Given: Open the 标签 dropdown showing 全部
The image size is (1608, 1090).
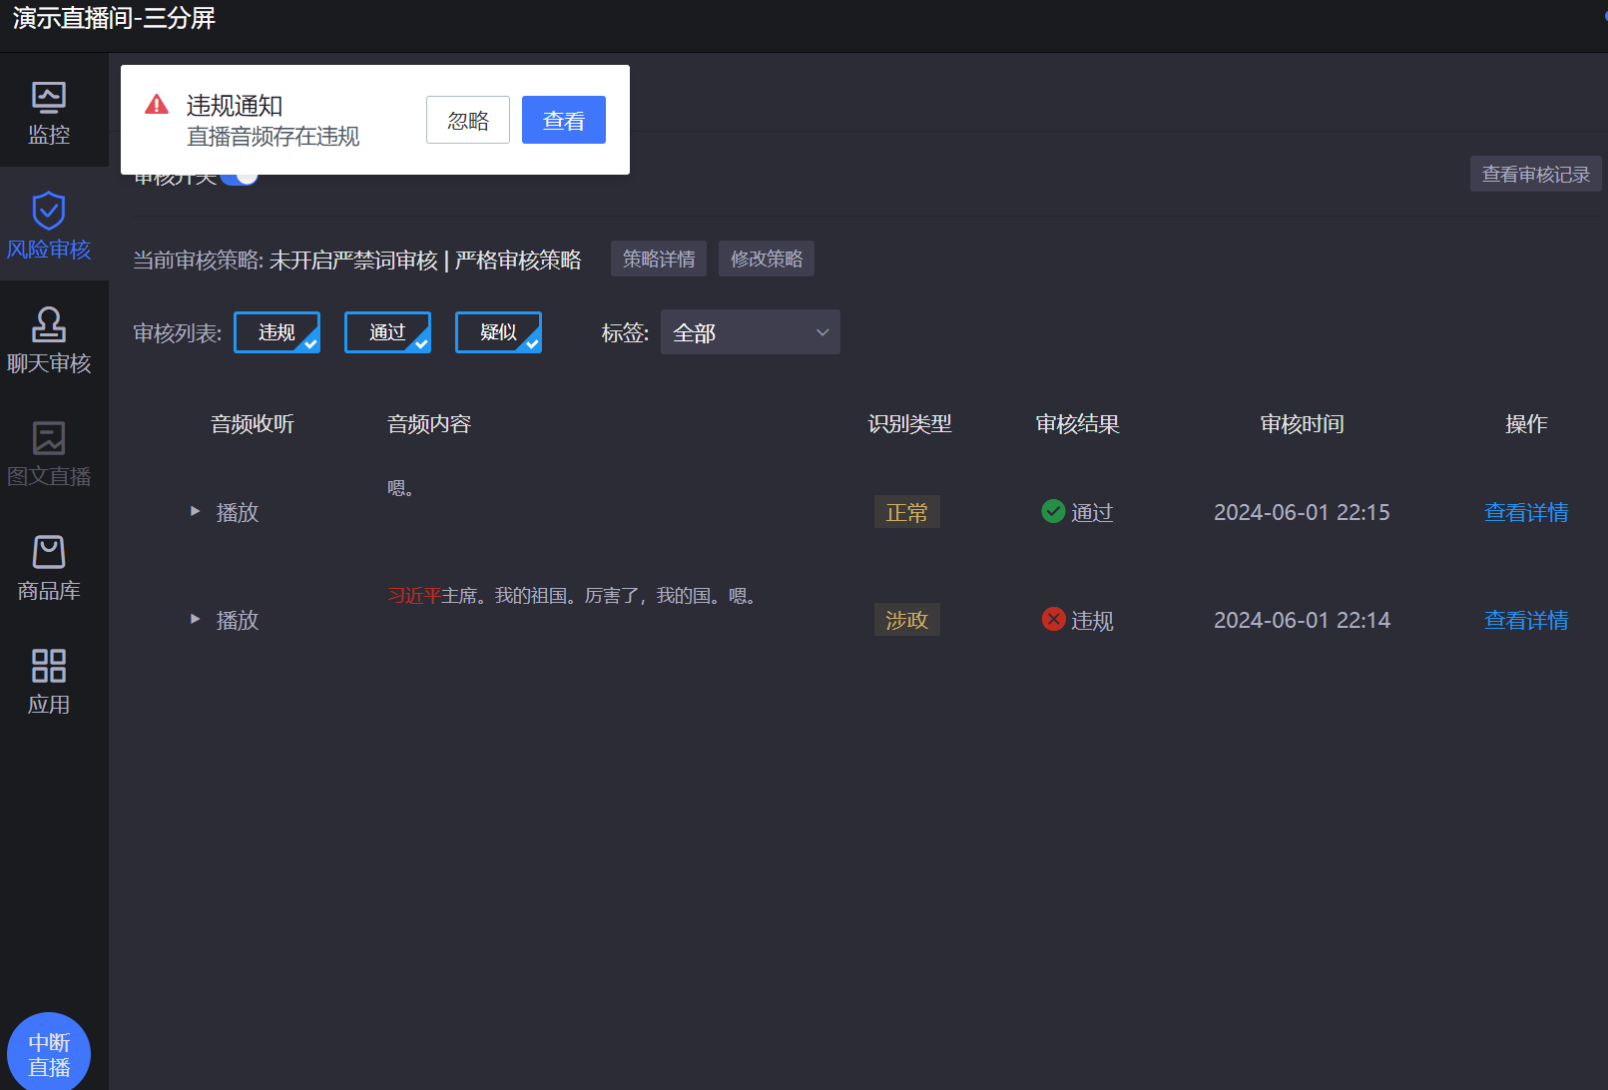Looking at the screenshot, I should tap(750, 333).
